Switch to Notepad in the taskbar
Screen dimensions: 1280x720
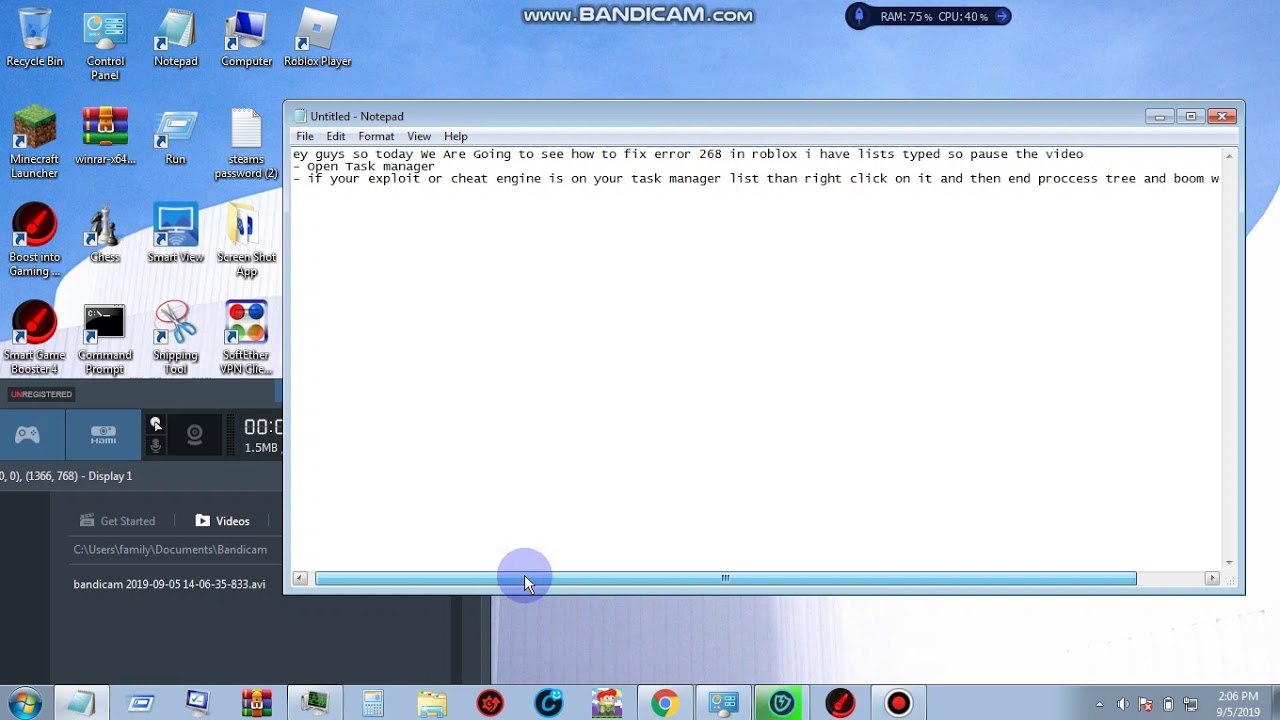pyautogui.click(x=82, y=703)
